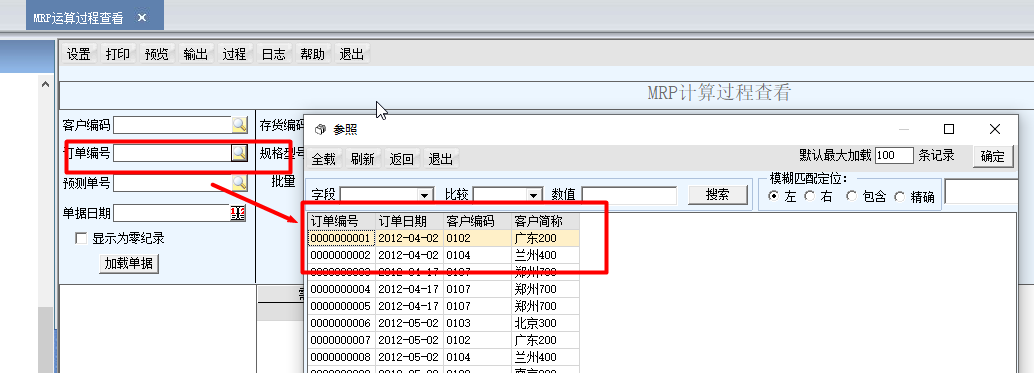The height and width of the screenshot is (373, 1034).
Task: Click 输出 in the main toolbar
Action: 196,54
